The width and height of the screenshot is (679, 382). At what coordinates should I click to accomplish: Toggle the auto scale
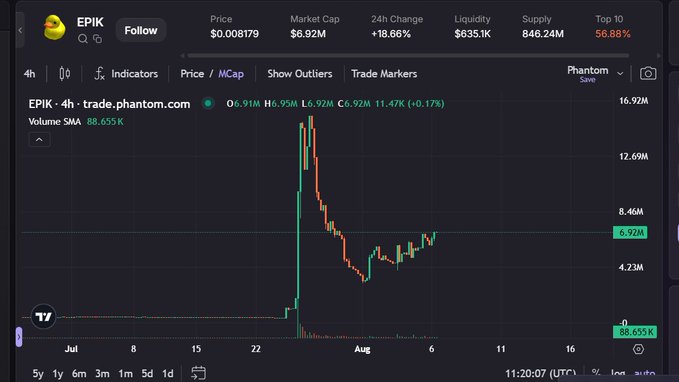[645, 373]
